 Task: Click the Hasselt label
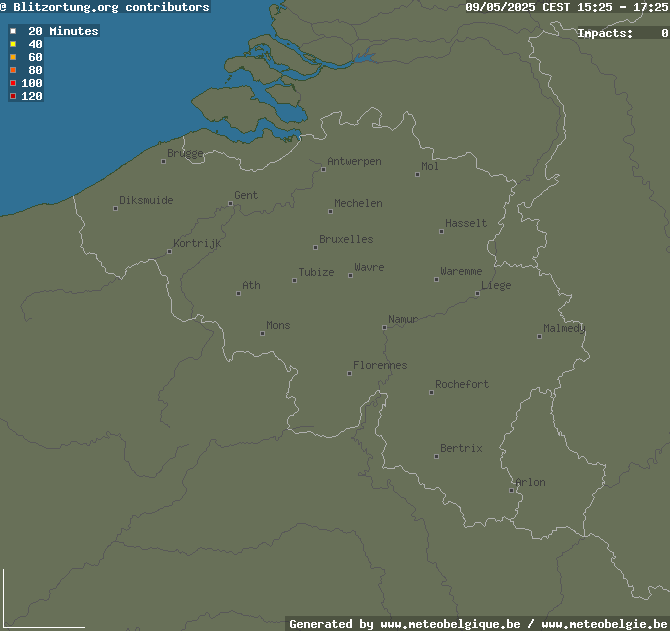click(466, 223)
